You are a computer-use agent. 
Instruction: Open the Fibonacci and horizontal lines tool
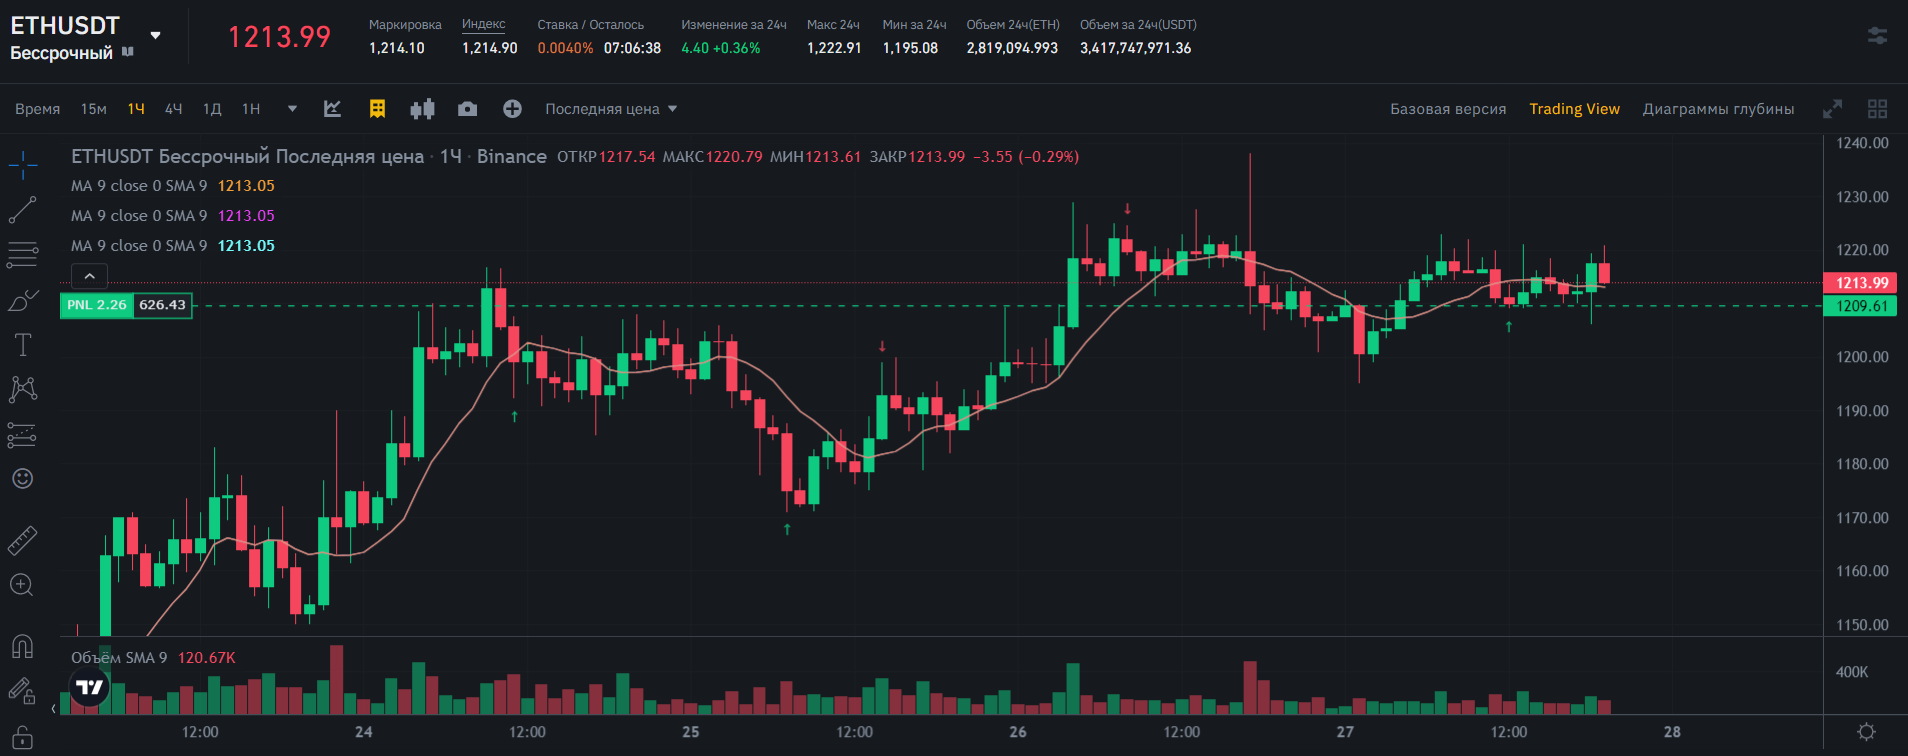point(22,255)
